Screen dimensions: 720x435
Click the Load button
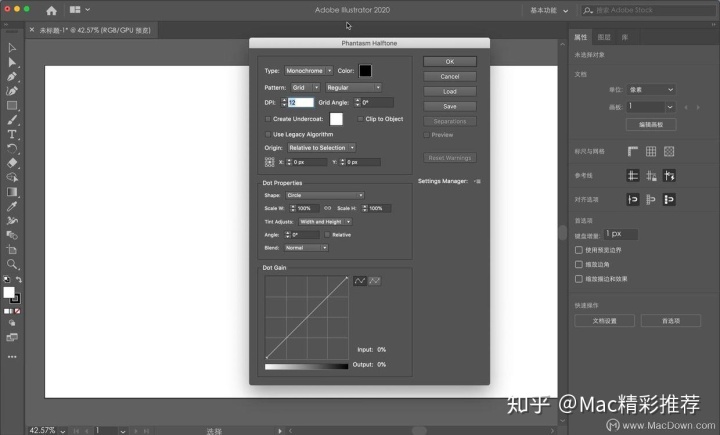click(x=450, y=91)
